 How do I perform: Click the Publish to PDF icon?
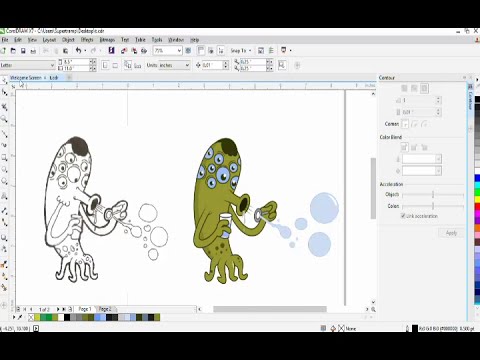pyautogui.click(x=144, y=51)
